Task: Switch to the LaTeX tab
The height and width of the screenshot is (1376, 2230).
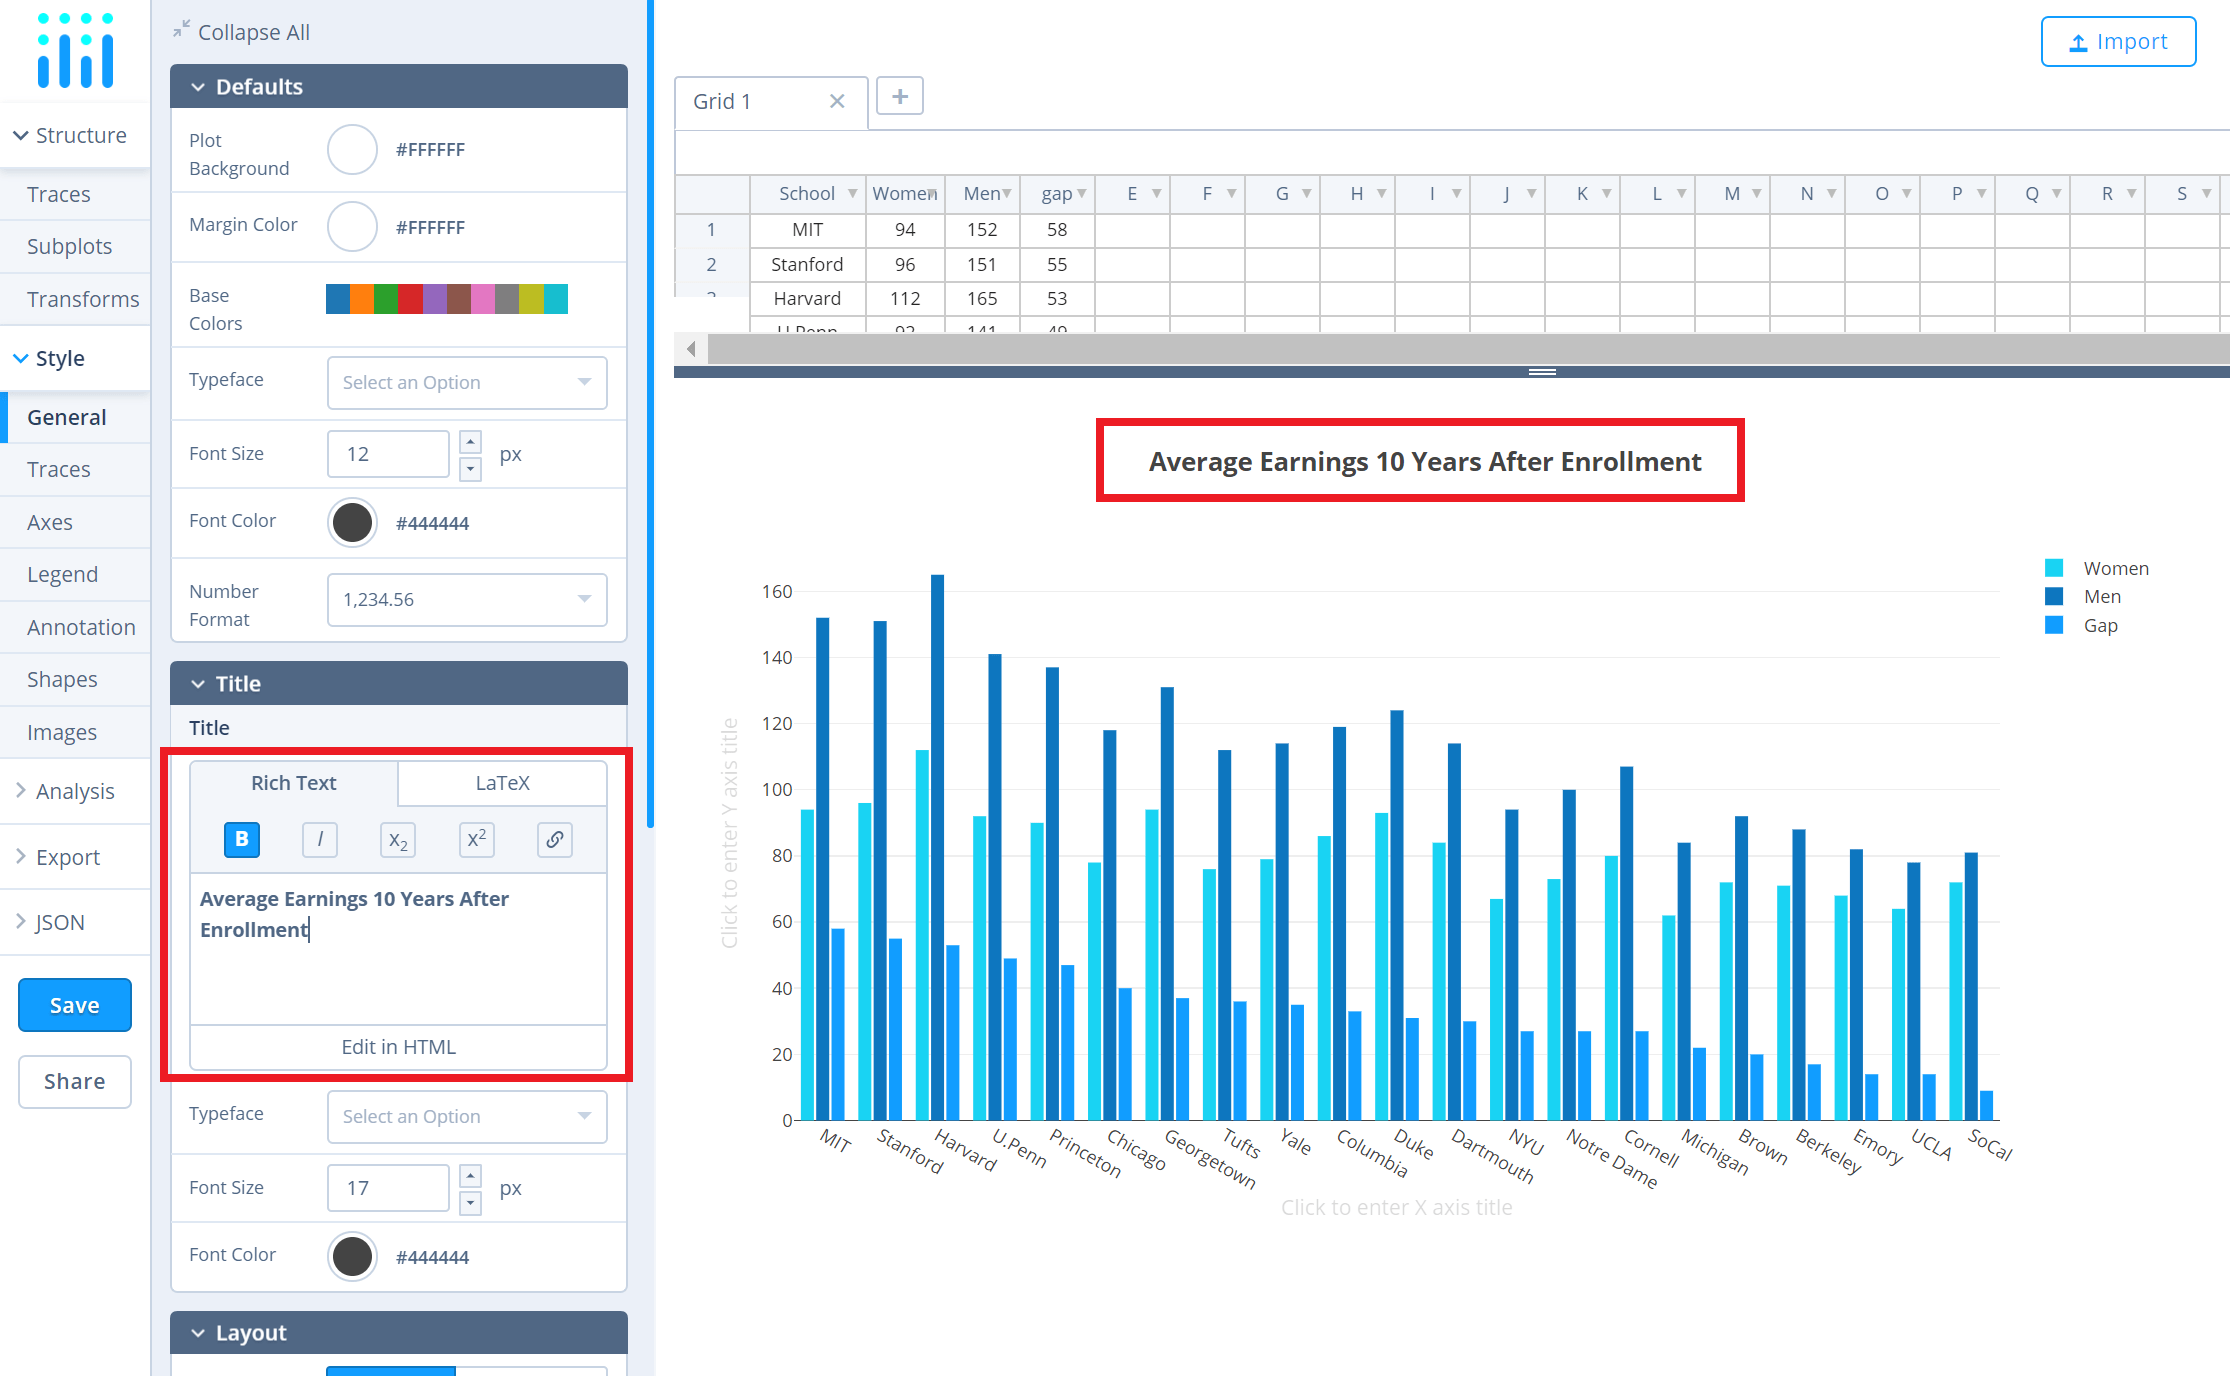Action: (x=502, y=783)
